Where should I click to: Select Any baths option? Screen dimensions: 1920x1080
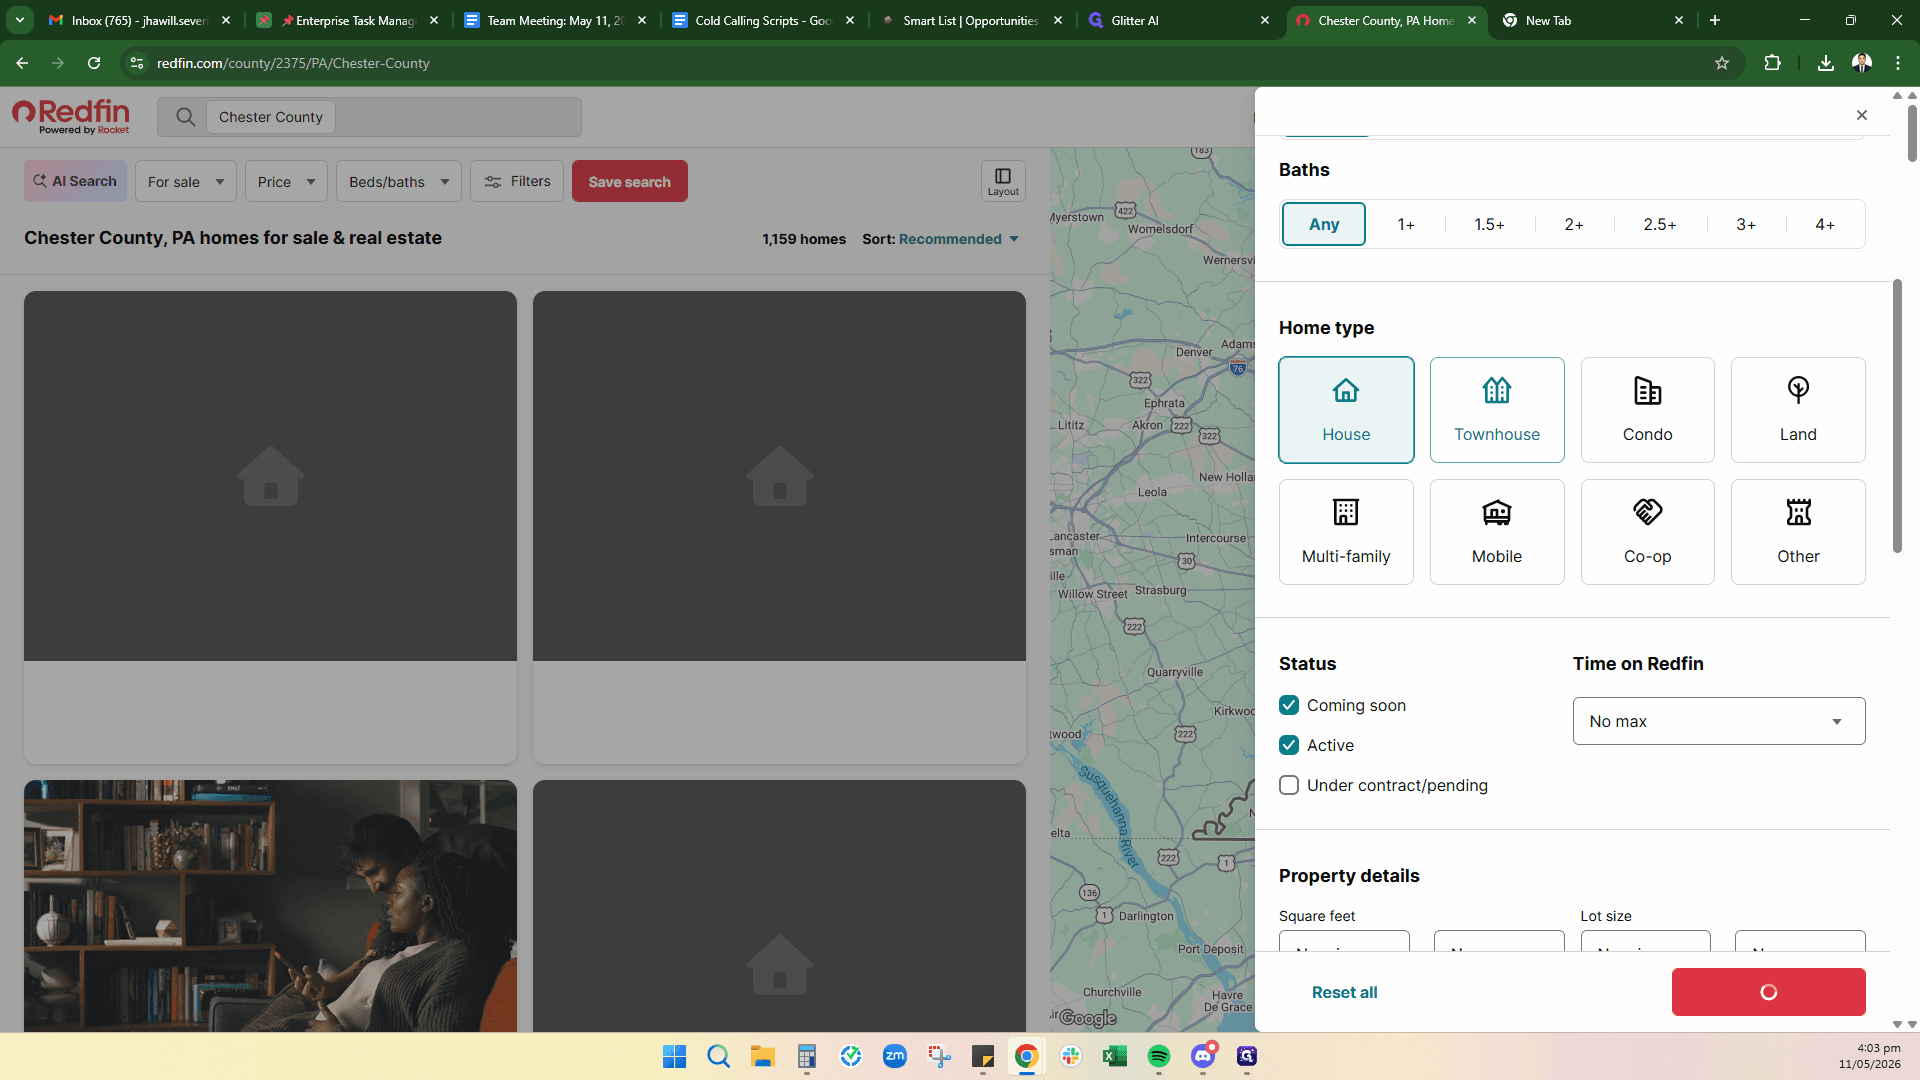[x=1324, y=224]
